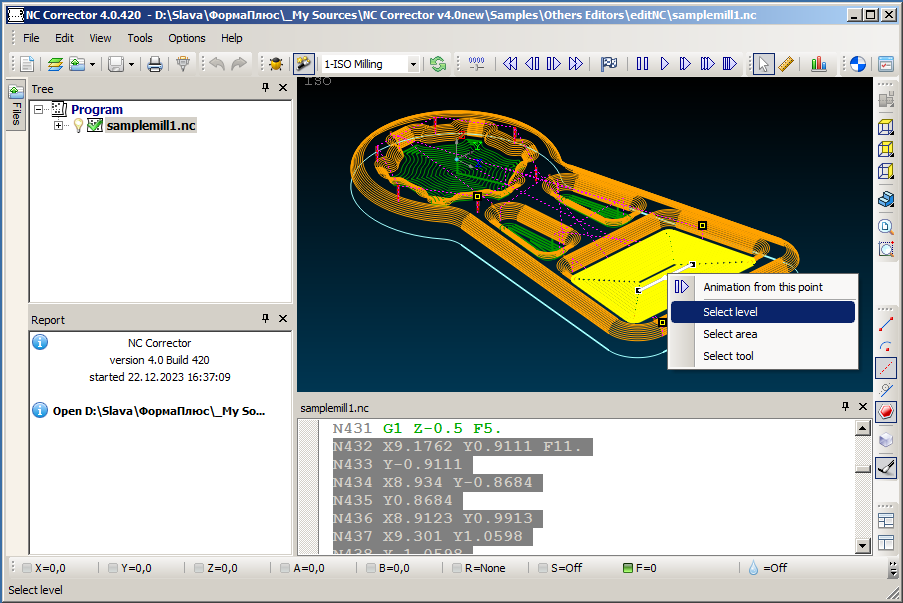Expand the samplemill1.nc tree node
The image size is (903, 603).
point(58,125)
